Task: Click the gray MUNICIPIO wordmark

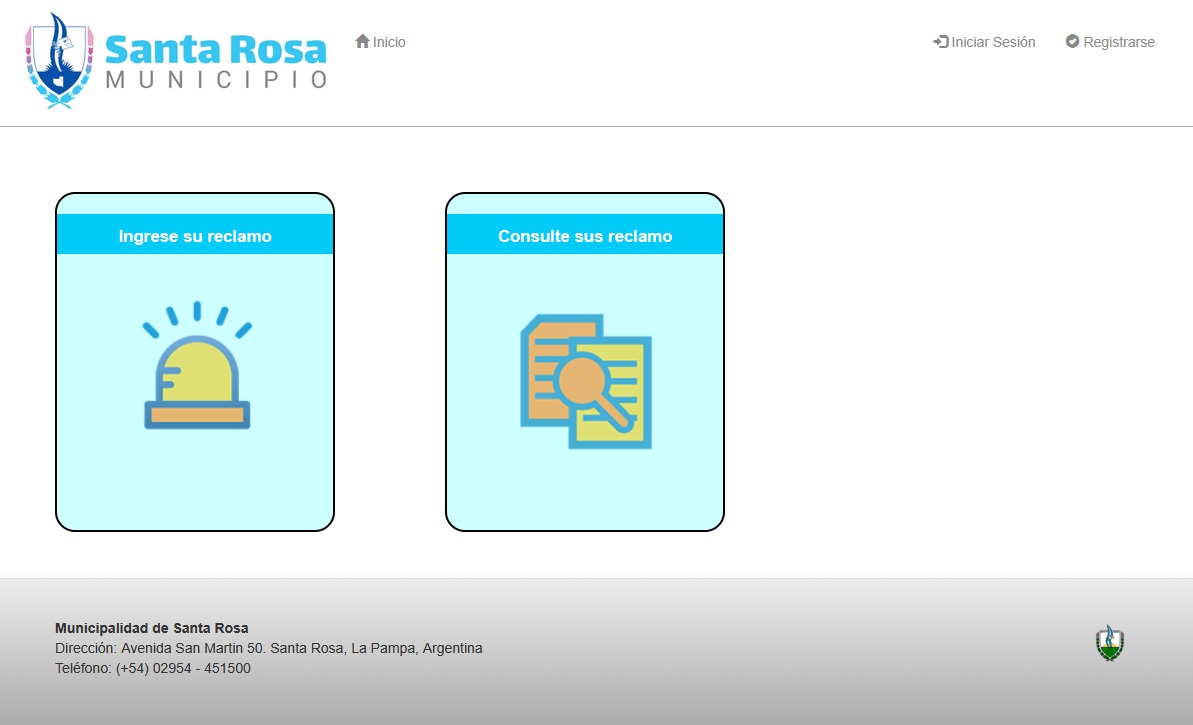Action: tap(216, 80)
